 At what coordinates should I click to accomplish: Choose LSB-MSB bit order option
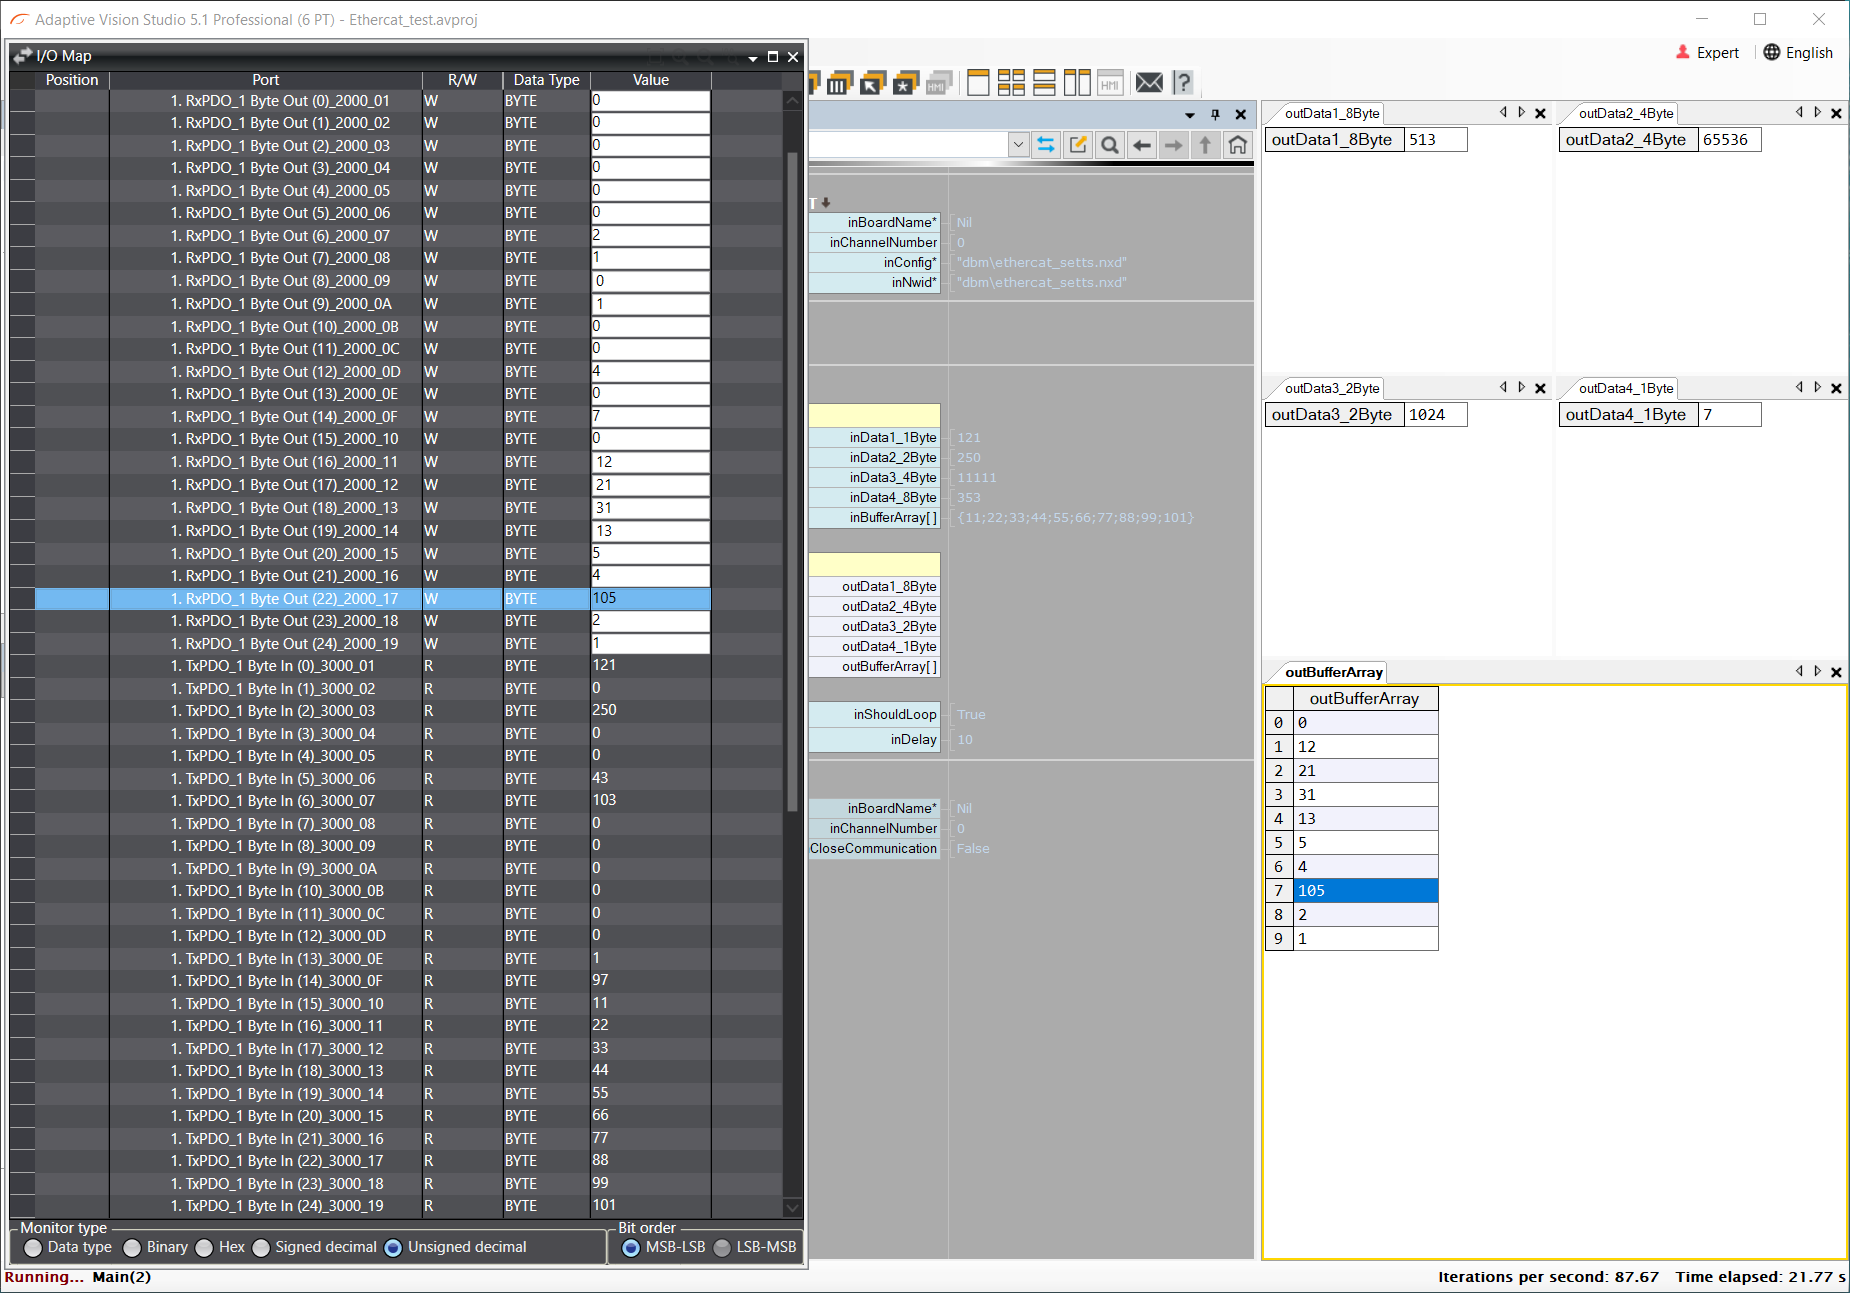tap(722, 1247)
